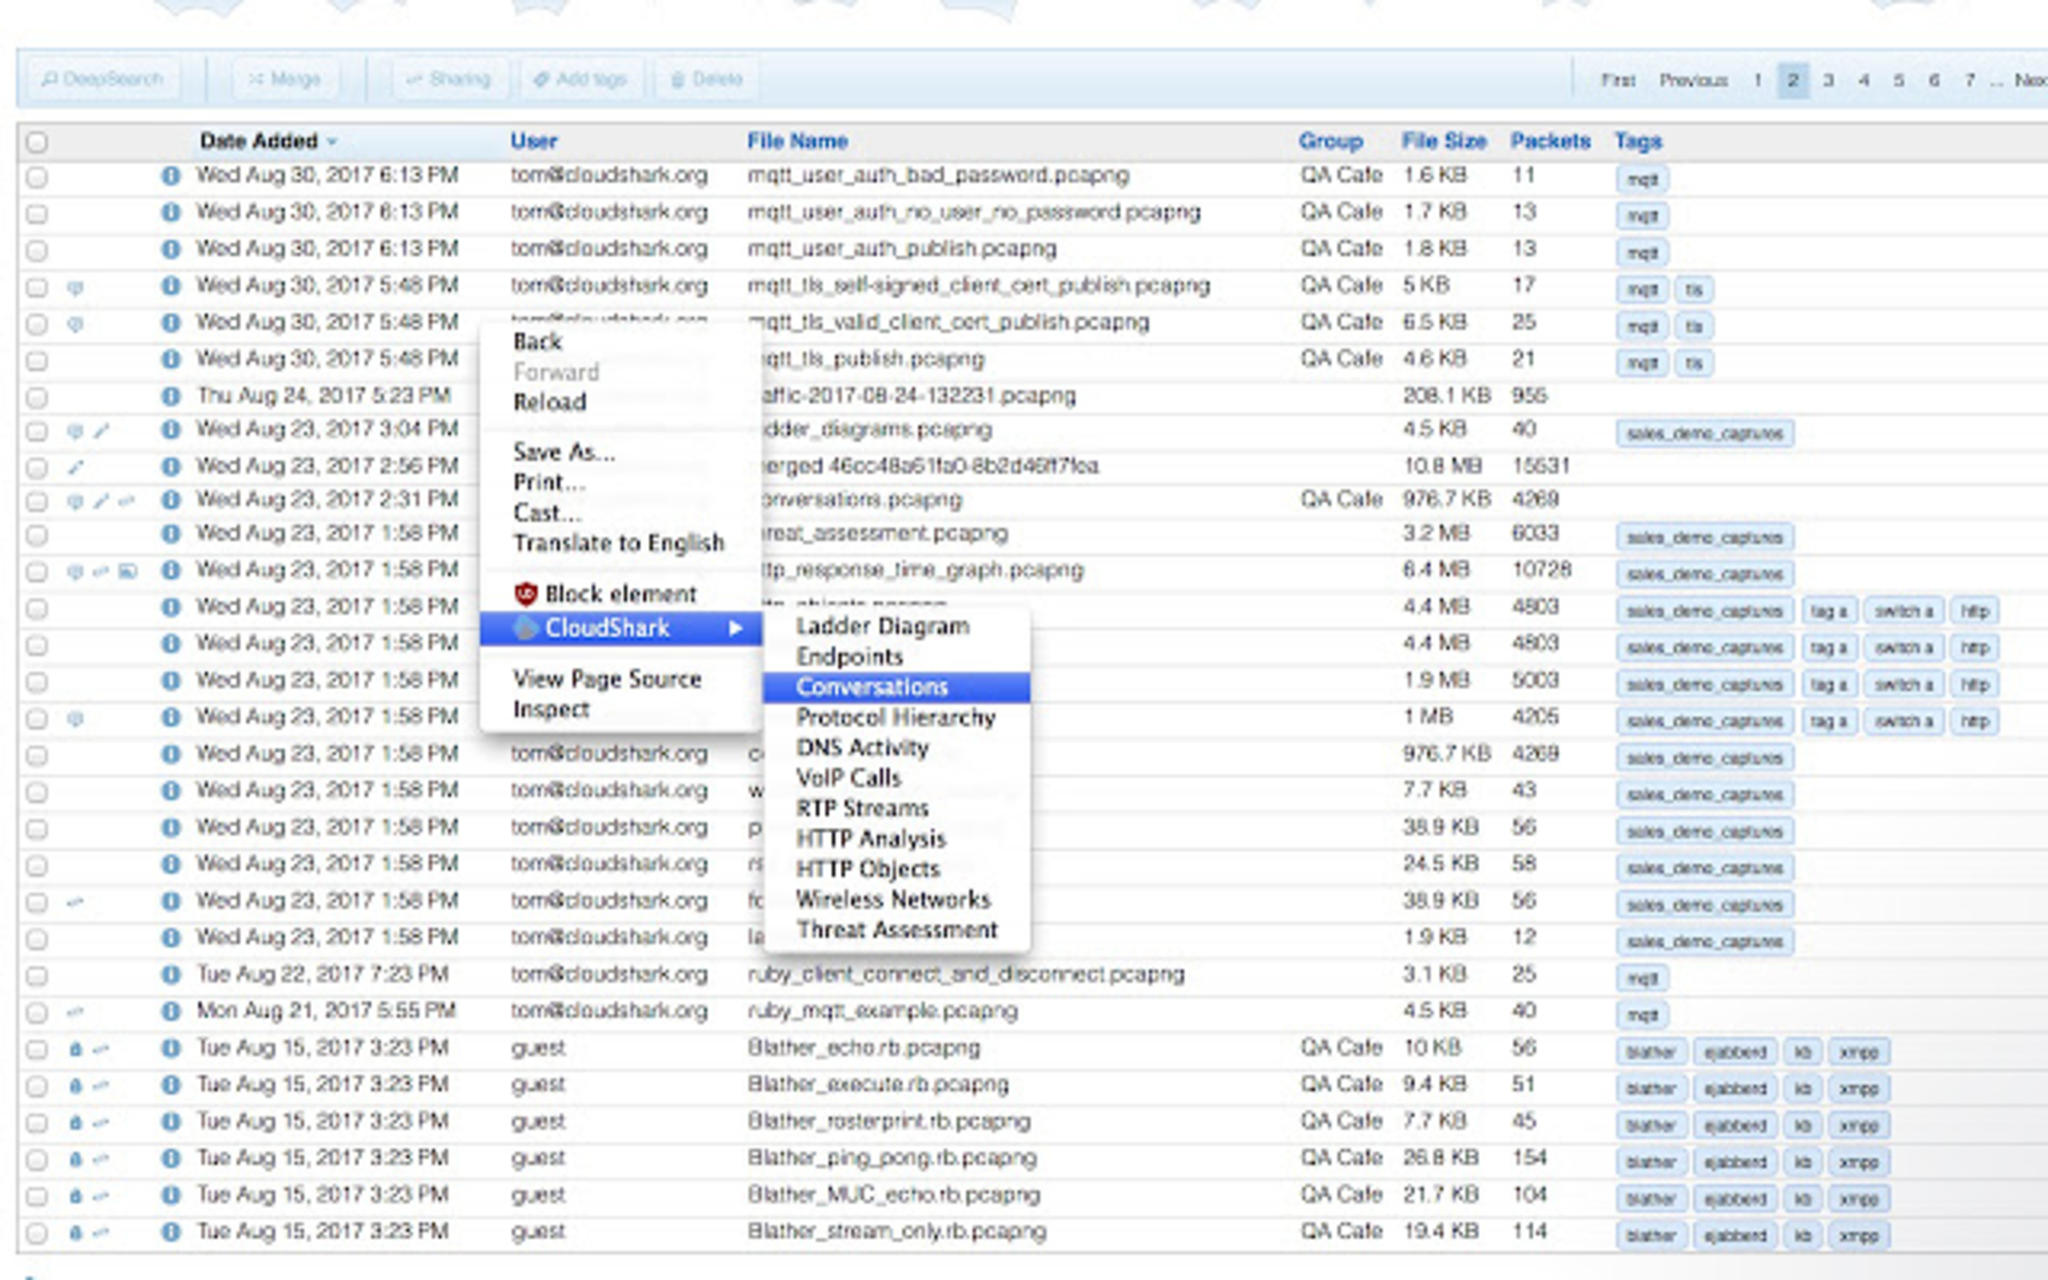2048x1280 pixels.
Task: Open info for ruby_client_connect_and_disconnect.pcapng
Action: click(x=171, y=975)
